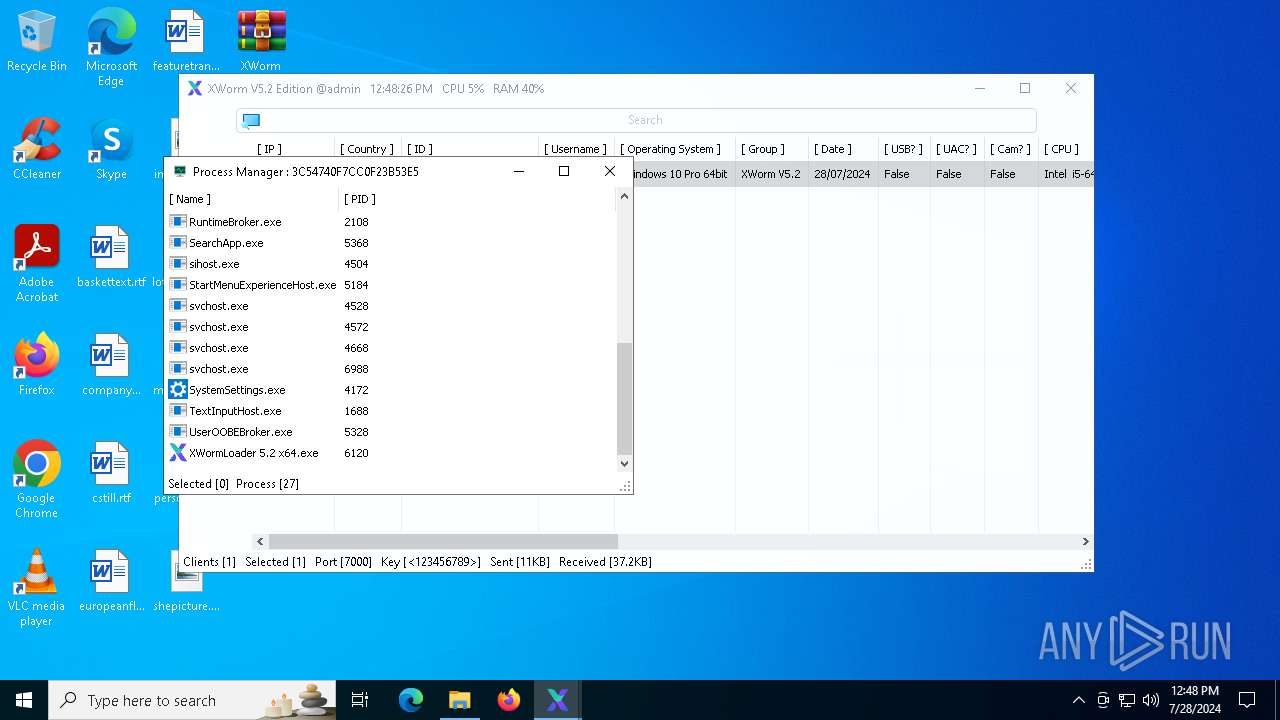The width and height of the screenshot is (1280, 720).
Task: Open the featuretran Word document icon
Action: [x=186, y=41]
